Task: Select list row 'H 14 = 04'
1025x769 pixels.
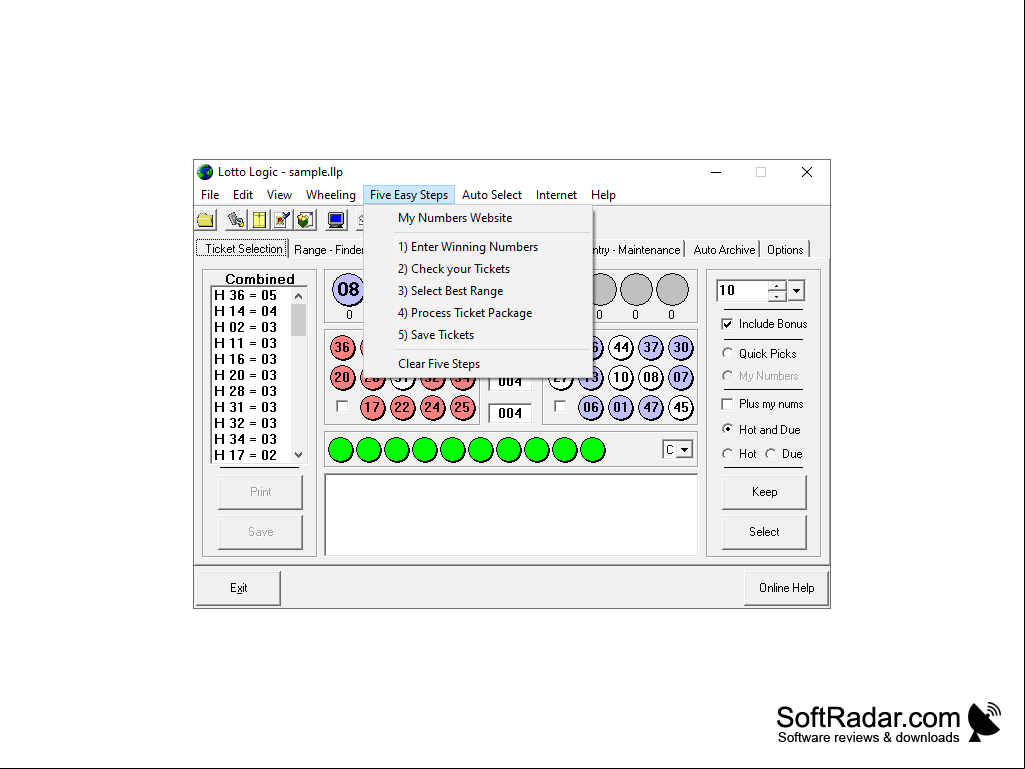Action: [x=251, y=311]
